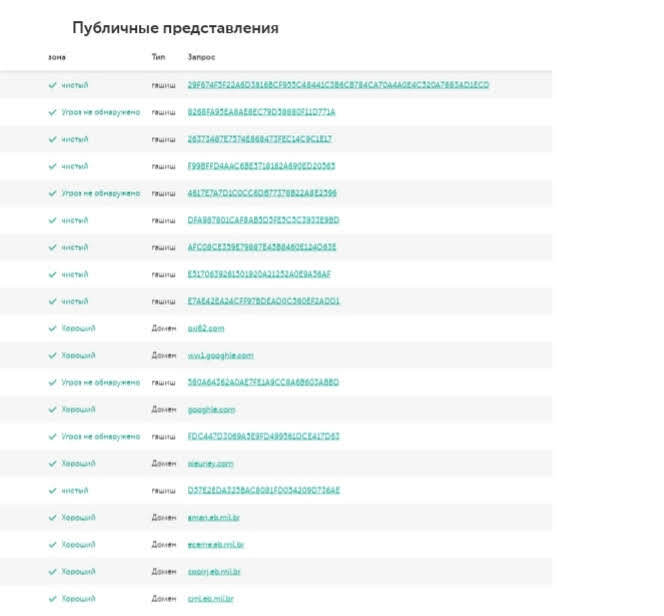
Task: Click the checkmark in the cml.eb.mil.br row
Action: click(x=53, y=598)
